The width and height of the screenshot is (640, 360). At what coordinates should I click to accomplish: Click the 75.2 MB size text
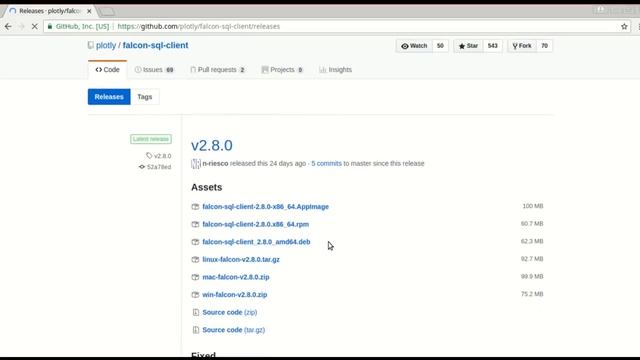[532, 294]
